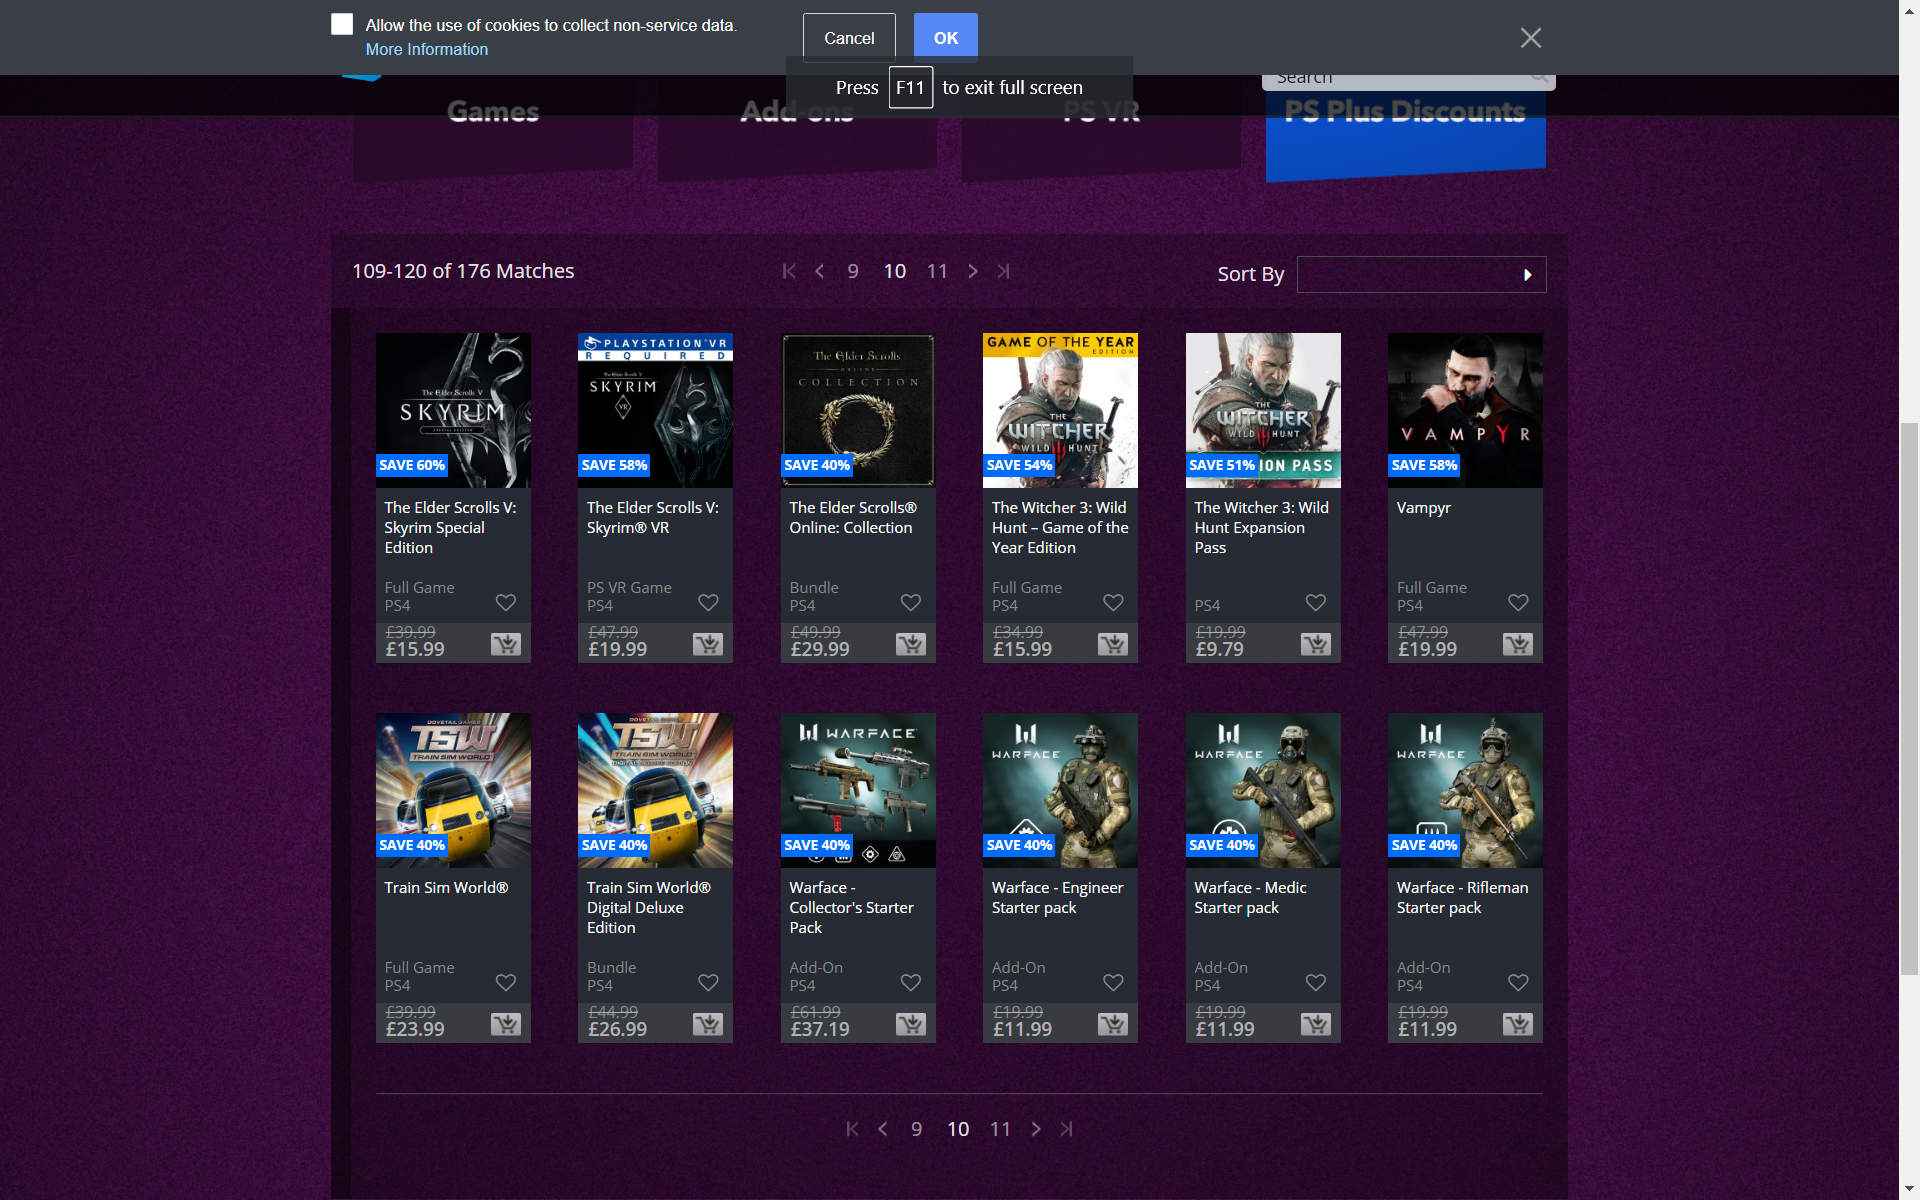Wishlist Warface Rifleman Starter pack heart

pyautogui.click(x=1518, y=982)
